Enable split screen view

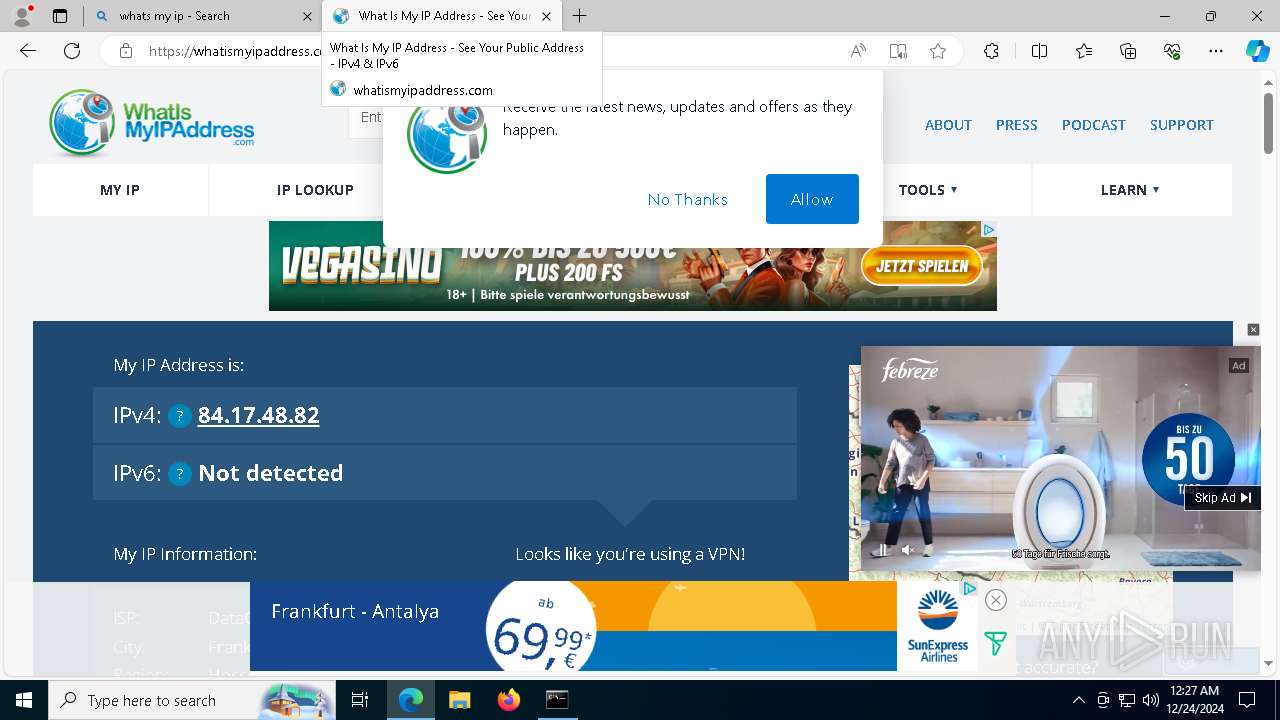(x=1039, y=51)
